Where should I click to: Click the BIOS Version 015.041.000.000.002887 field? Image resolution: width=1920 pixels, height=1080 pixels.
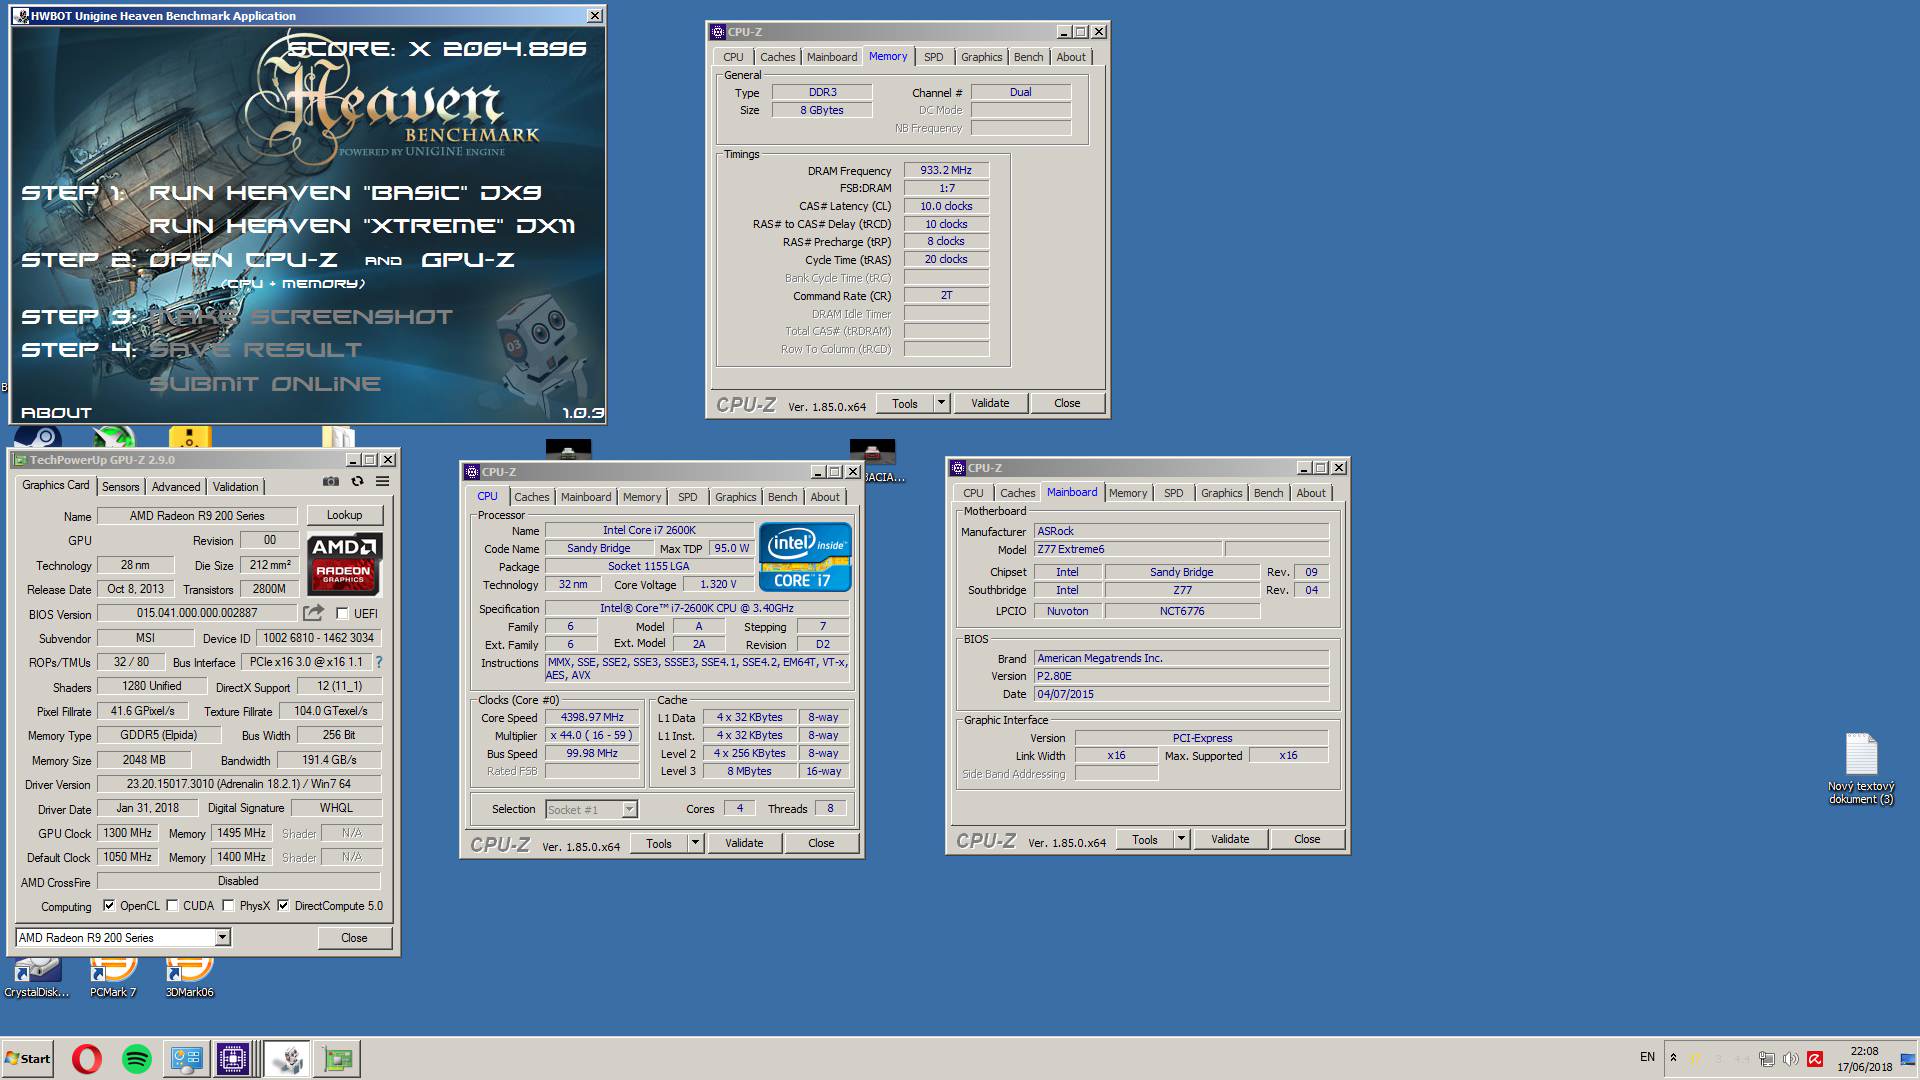click(x=197, y=613)
